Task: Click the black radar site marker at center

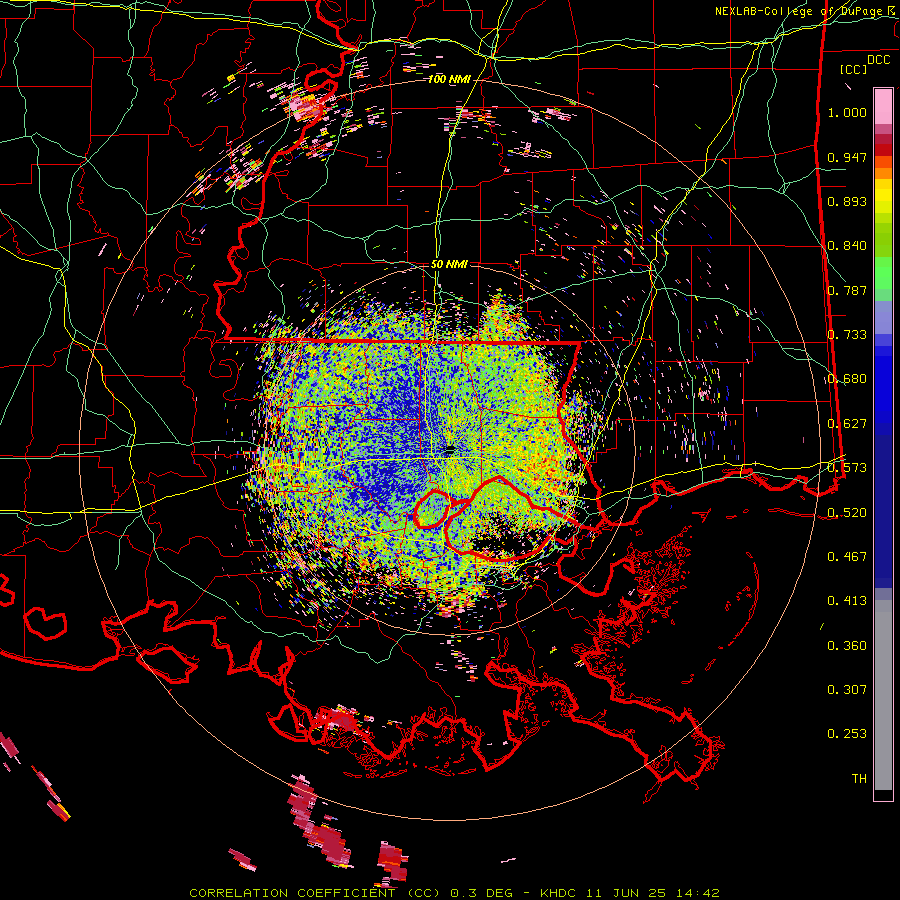Action: tap(450, 449)
